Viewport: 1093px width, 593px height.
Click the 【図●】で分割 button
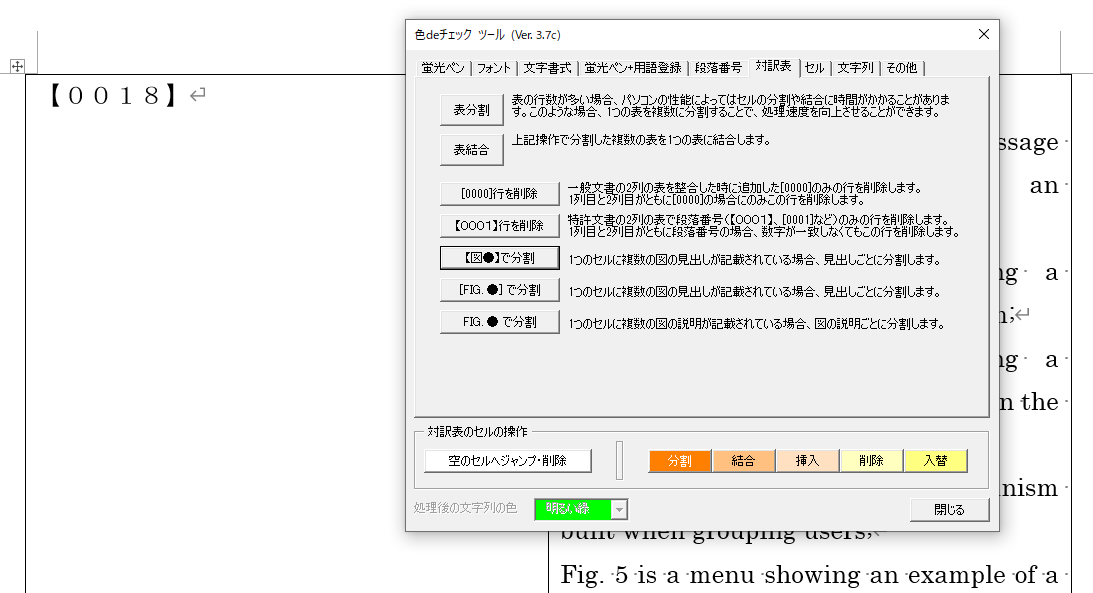(499, 258)
